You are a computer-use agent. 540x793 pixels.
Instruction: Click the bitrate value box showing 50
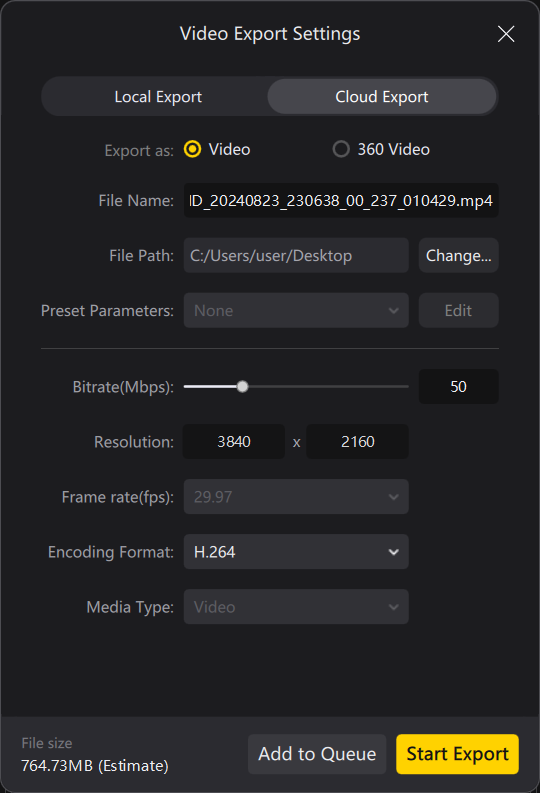(459, 387)
